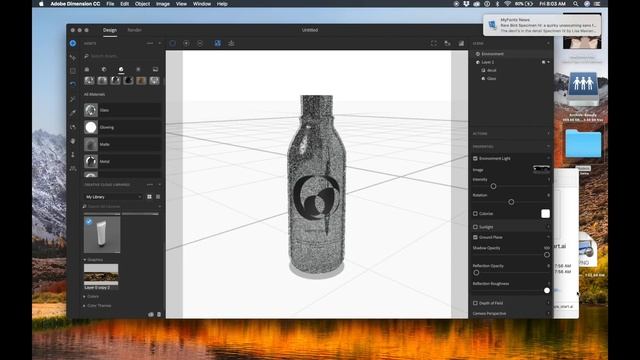
Task: Open the Object menu
Action: [x=142, y=4]
